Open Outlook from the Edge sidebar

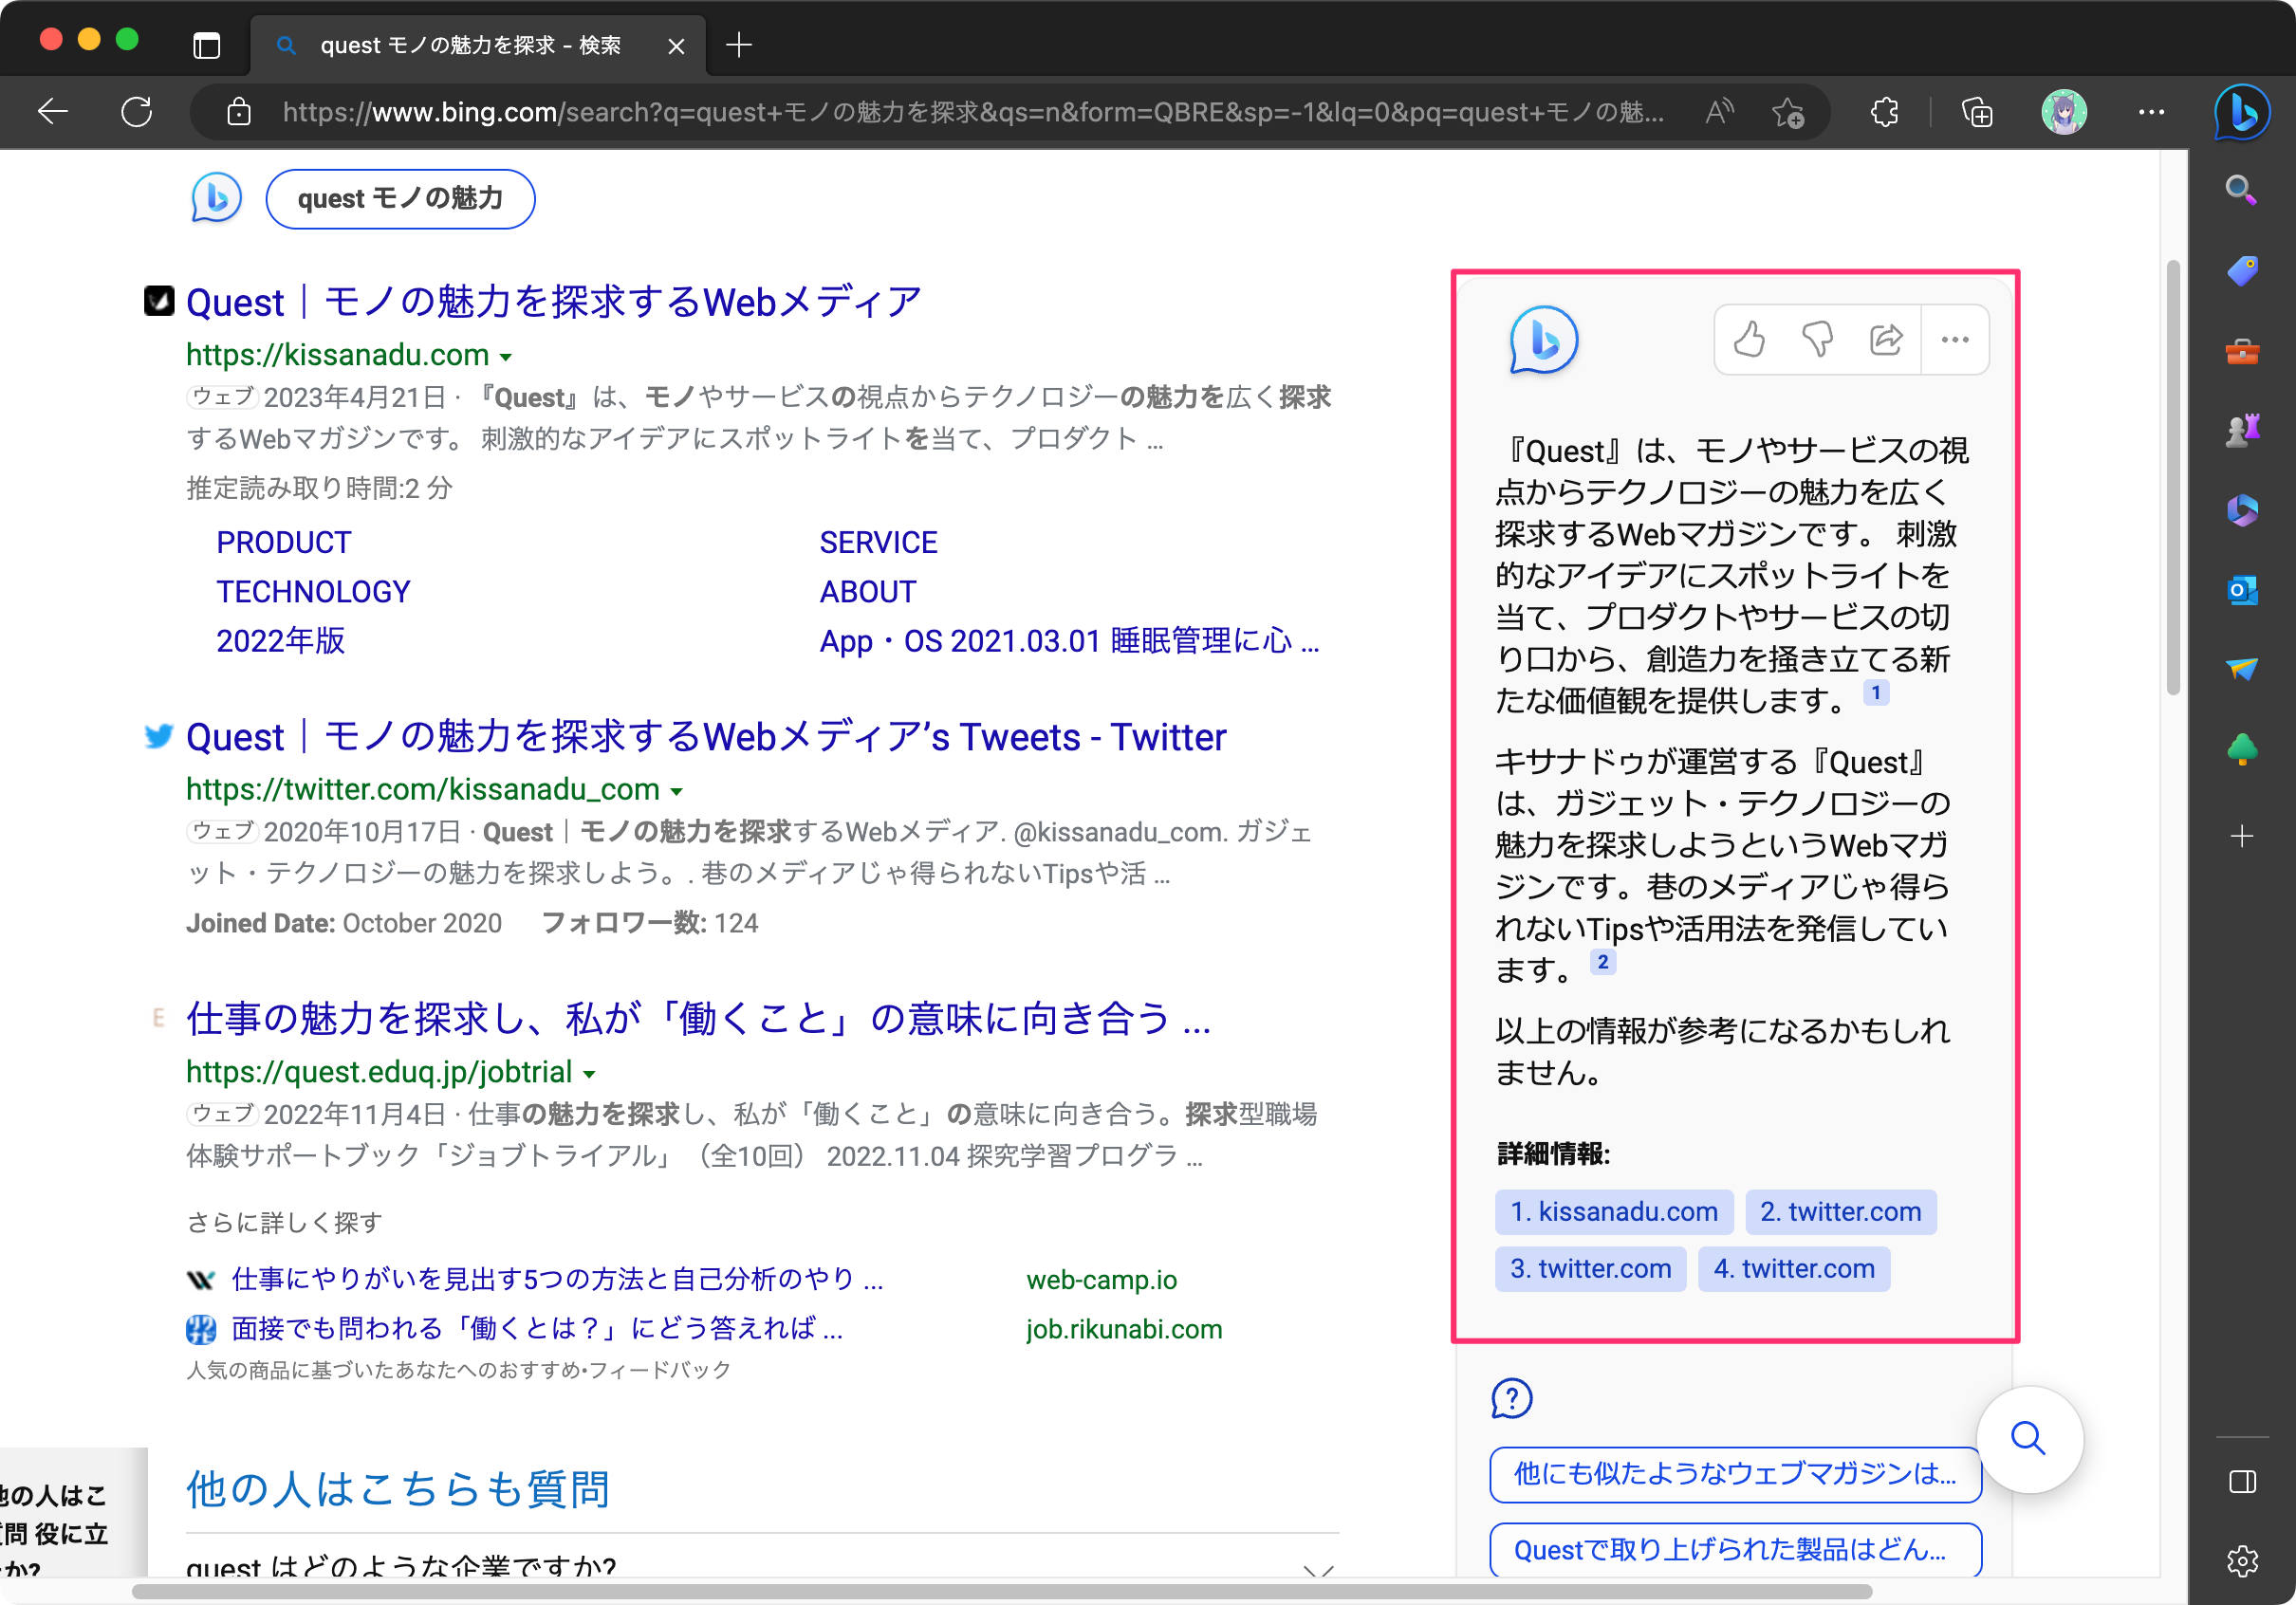point(2241,590)
